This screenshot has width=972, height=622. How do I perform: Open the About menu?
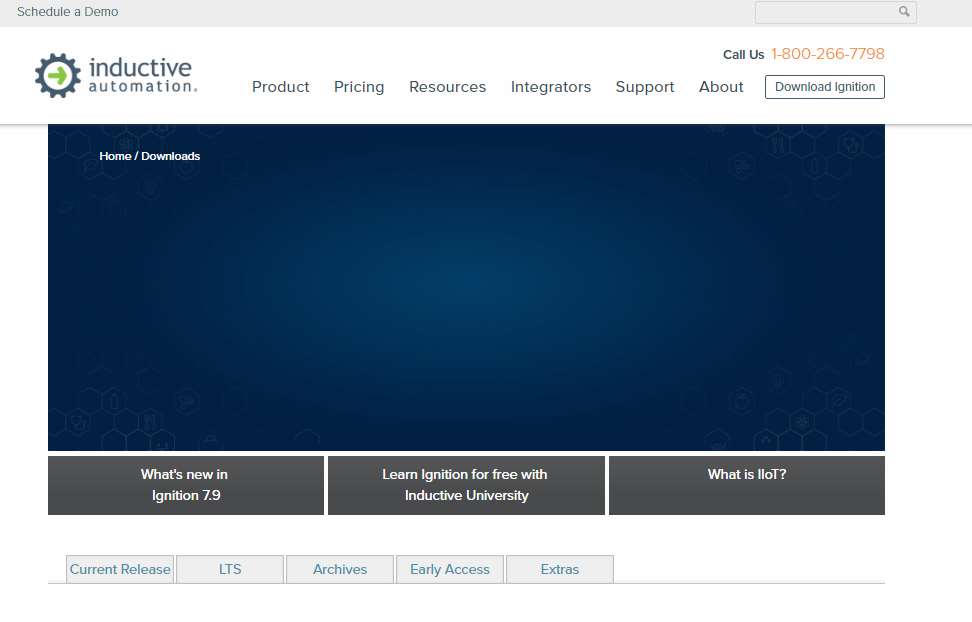coord(721,87)
